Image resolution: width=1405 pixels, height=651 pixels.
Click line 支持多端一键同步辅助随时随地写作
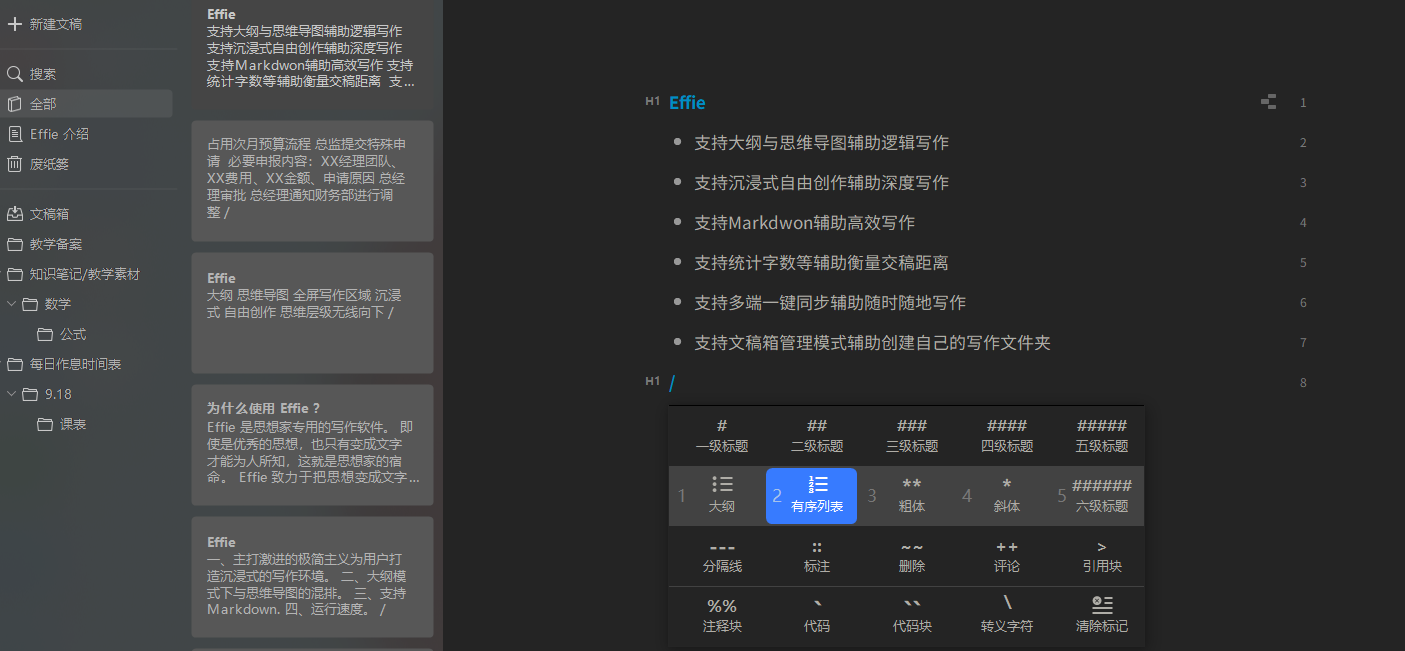830,303
